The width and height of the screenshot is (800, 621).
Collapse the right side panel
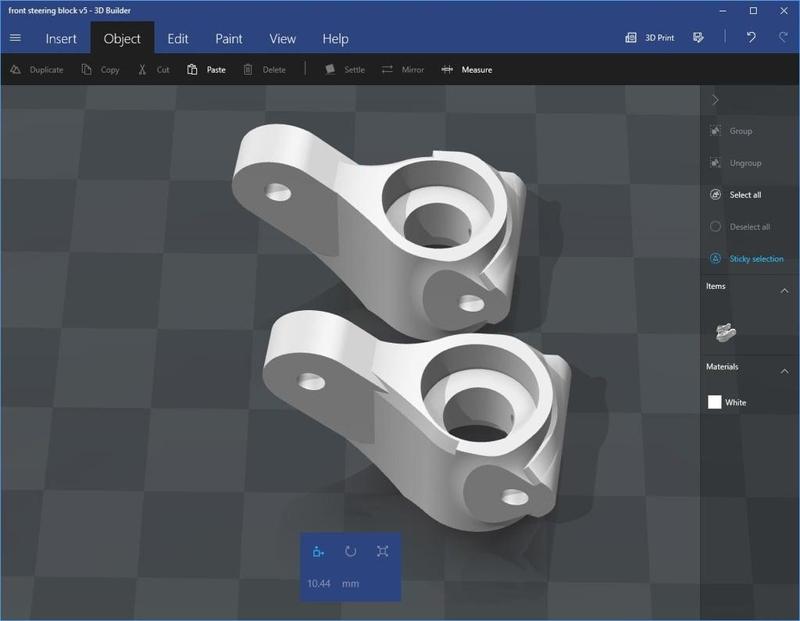tap(715, 100)
